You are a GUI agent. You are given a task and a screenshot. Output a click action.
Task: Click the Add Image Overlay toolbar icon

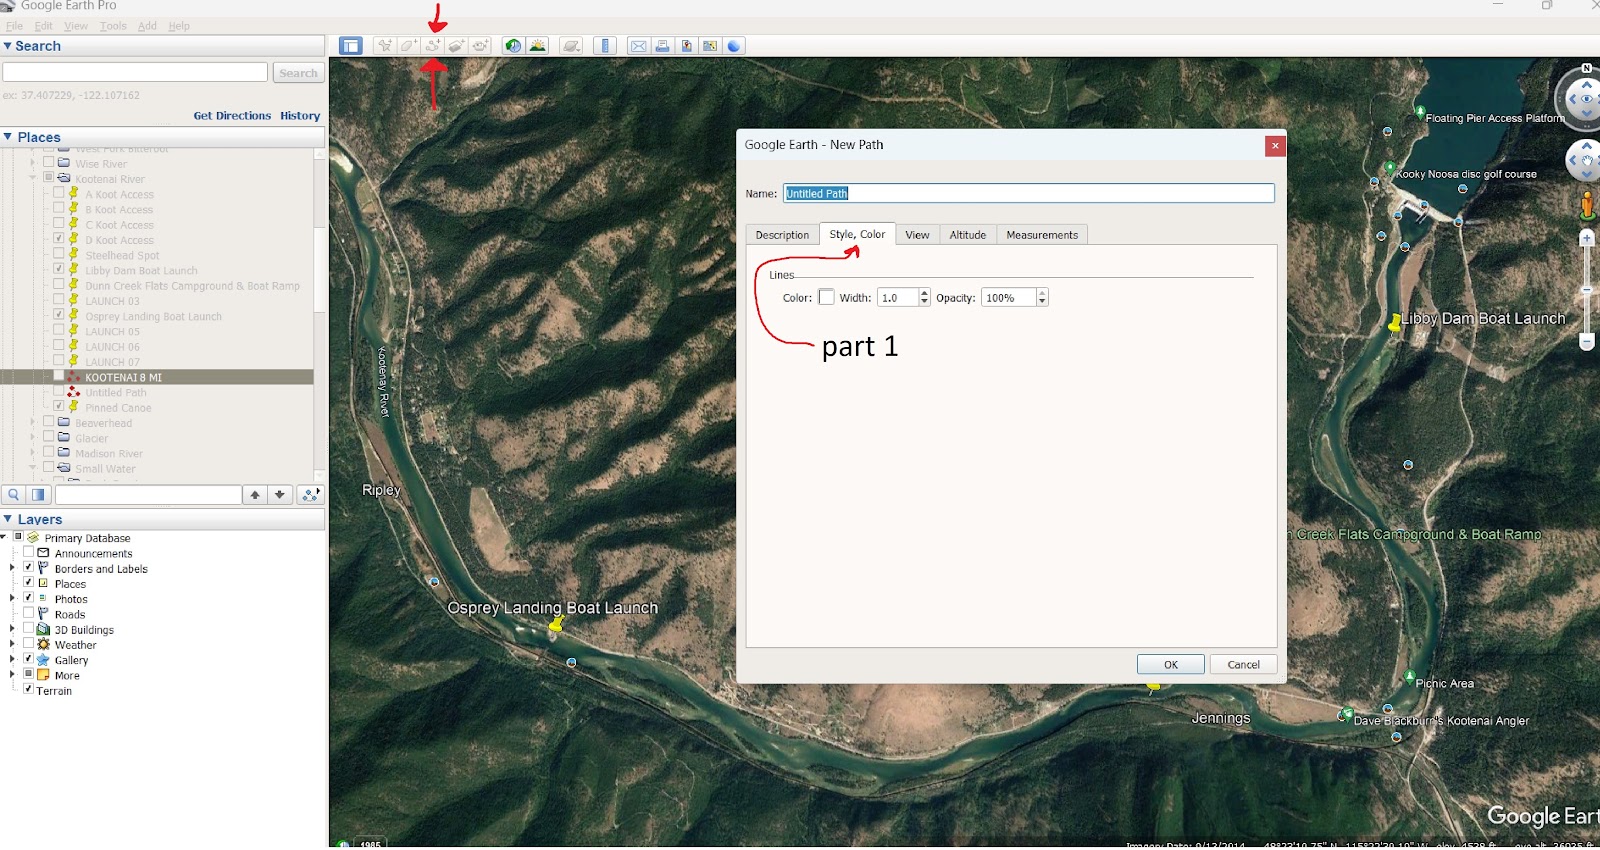[456, 46]
